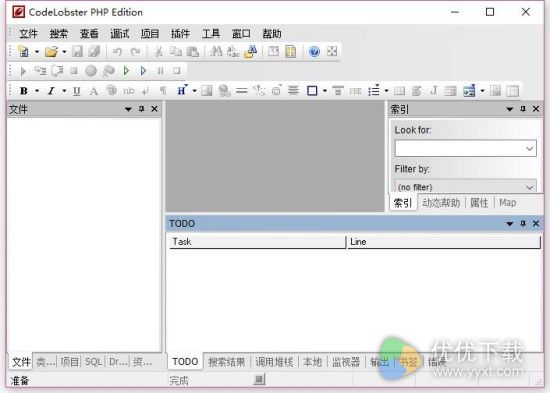Open the 查看 menu

point(89,34)
